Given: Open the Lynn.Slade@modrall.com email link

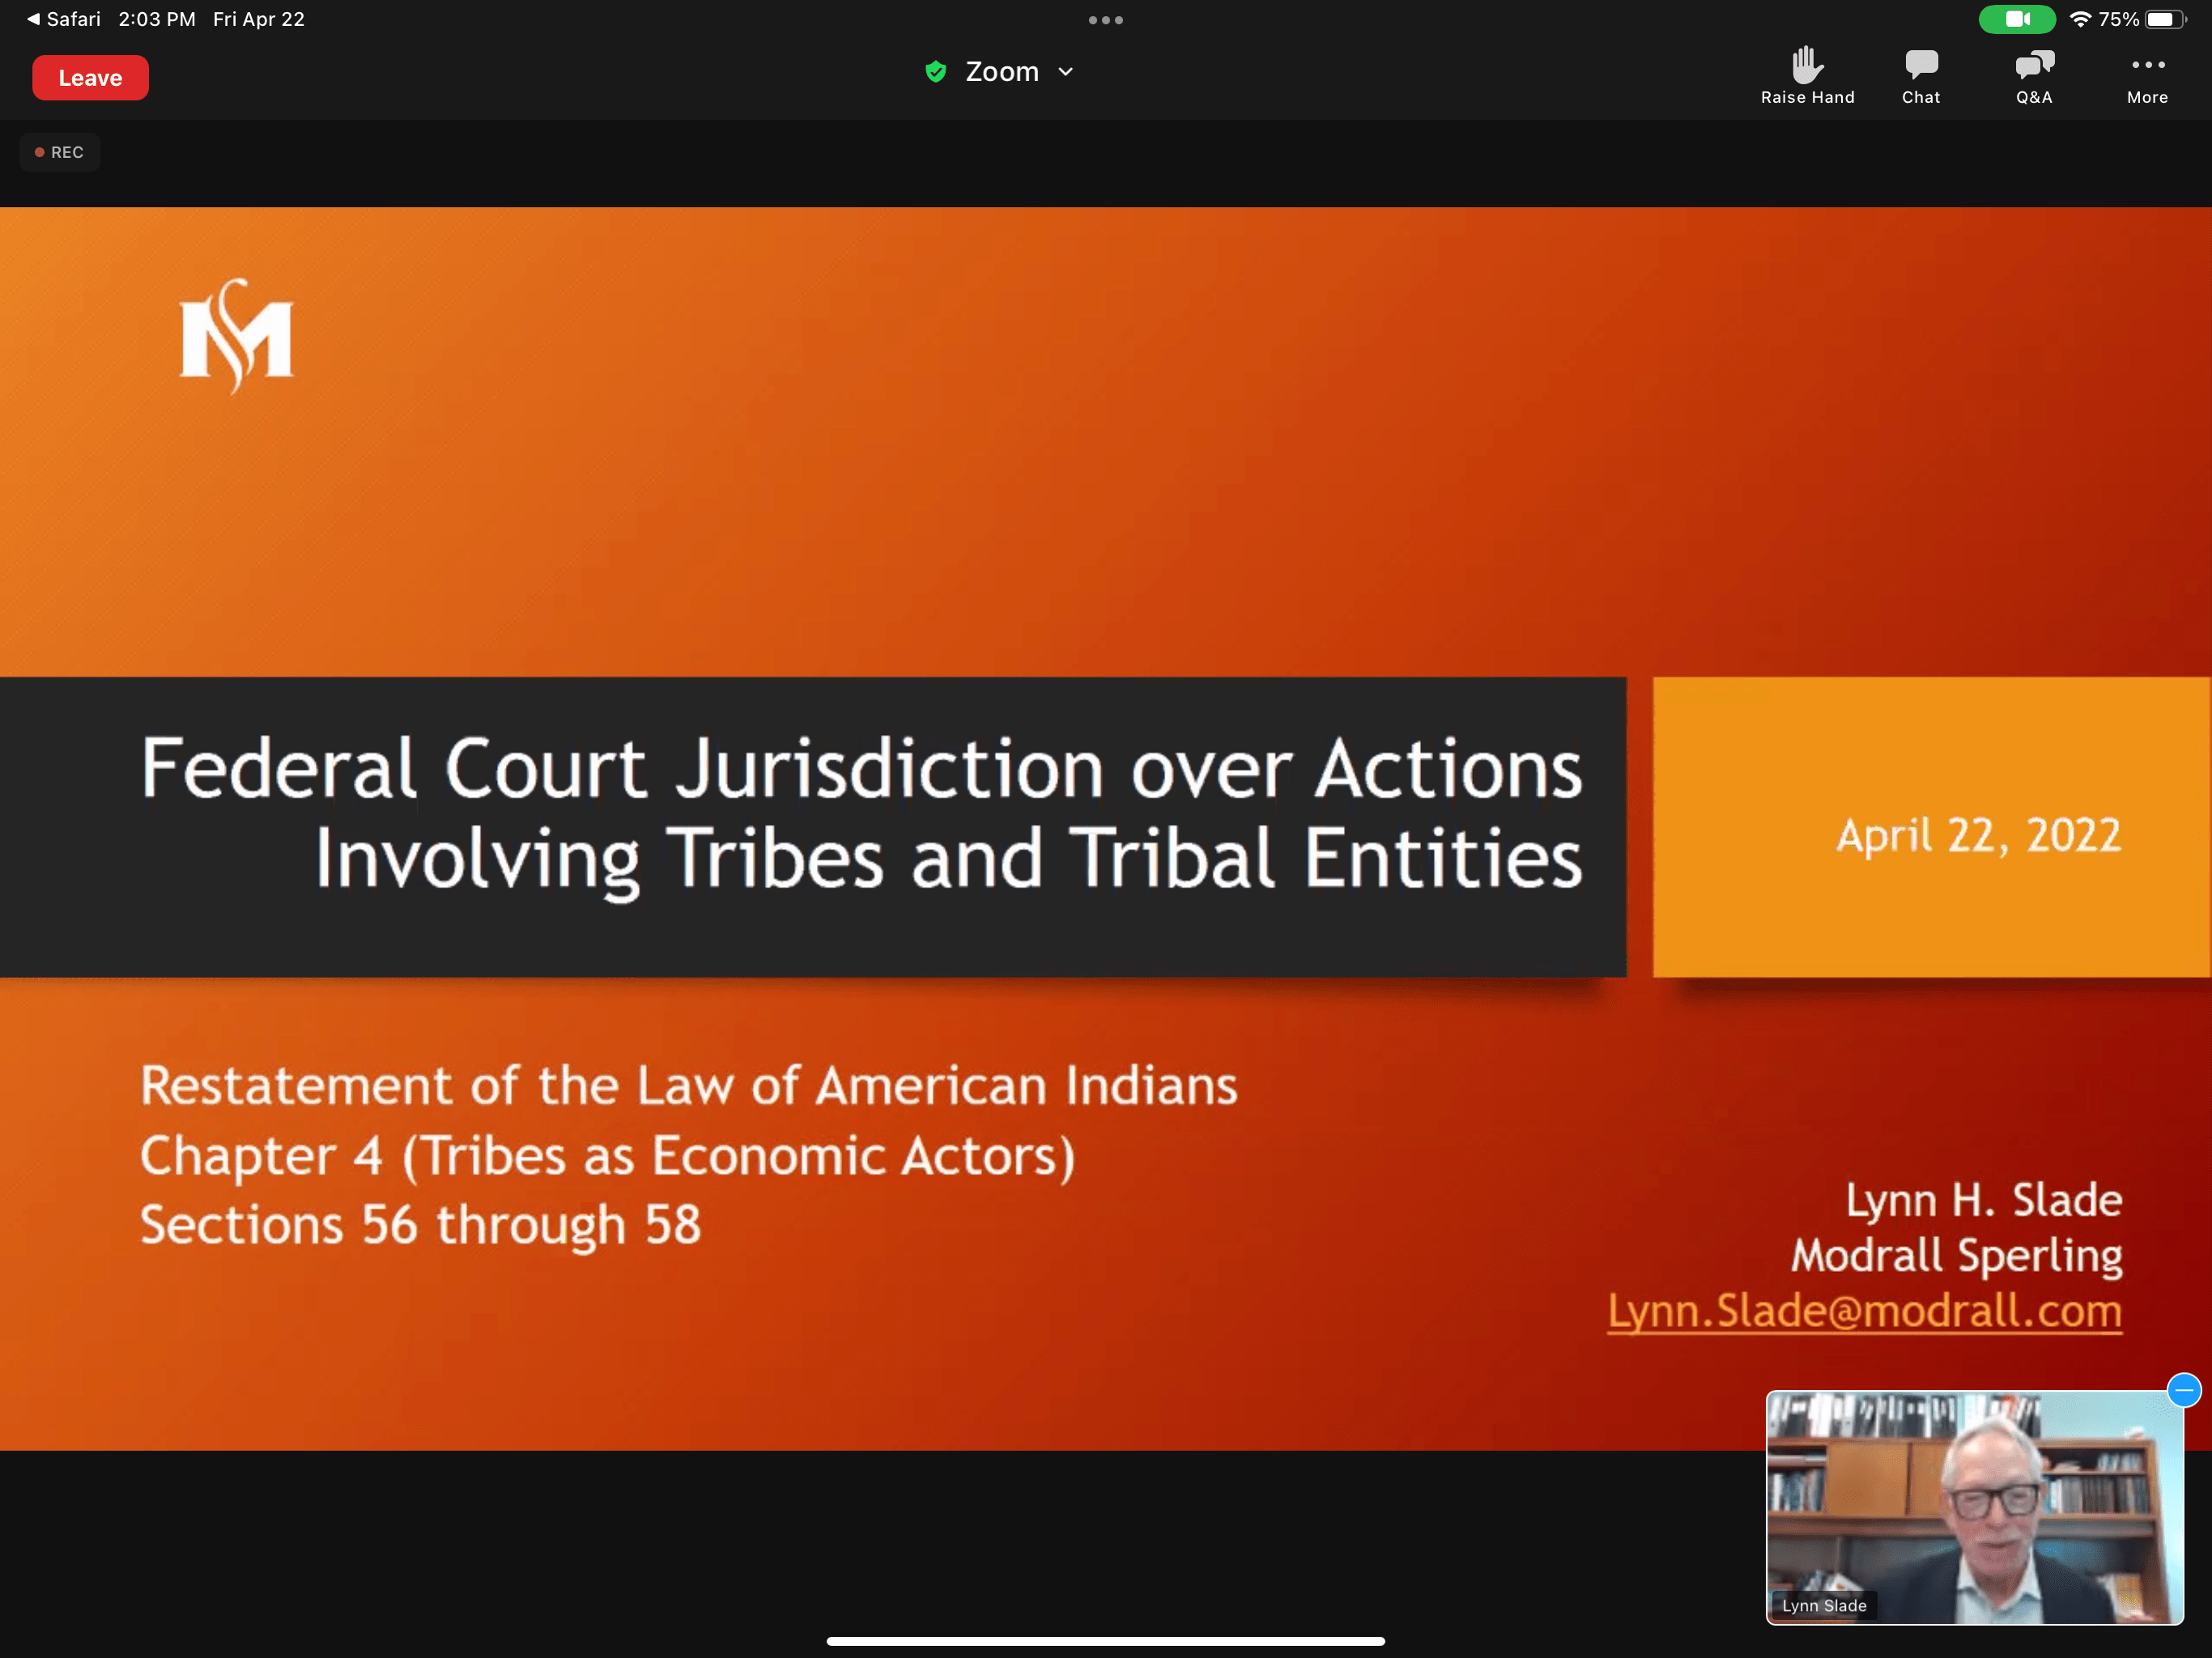Looking at the screenshot, I should pyautogui.click(x=1864, y=1310).
